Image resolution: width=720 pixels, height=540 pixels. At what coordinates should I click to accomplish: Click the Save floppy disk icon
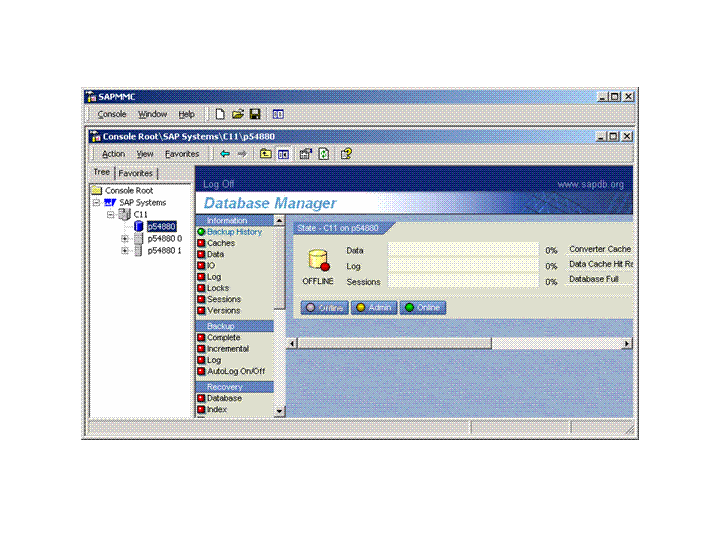point(255,115)
